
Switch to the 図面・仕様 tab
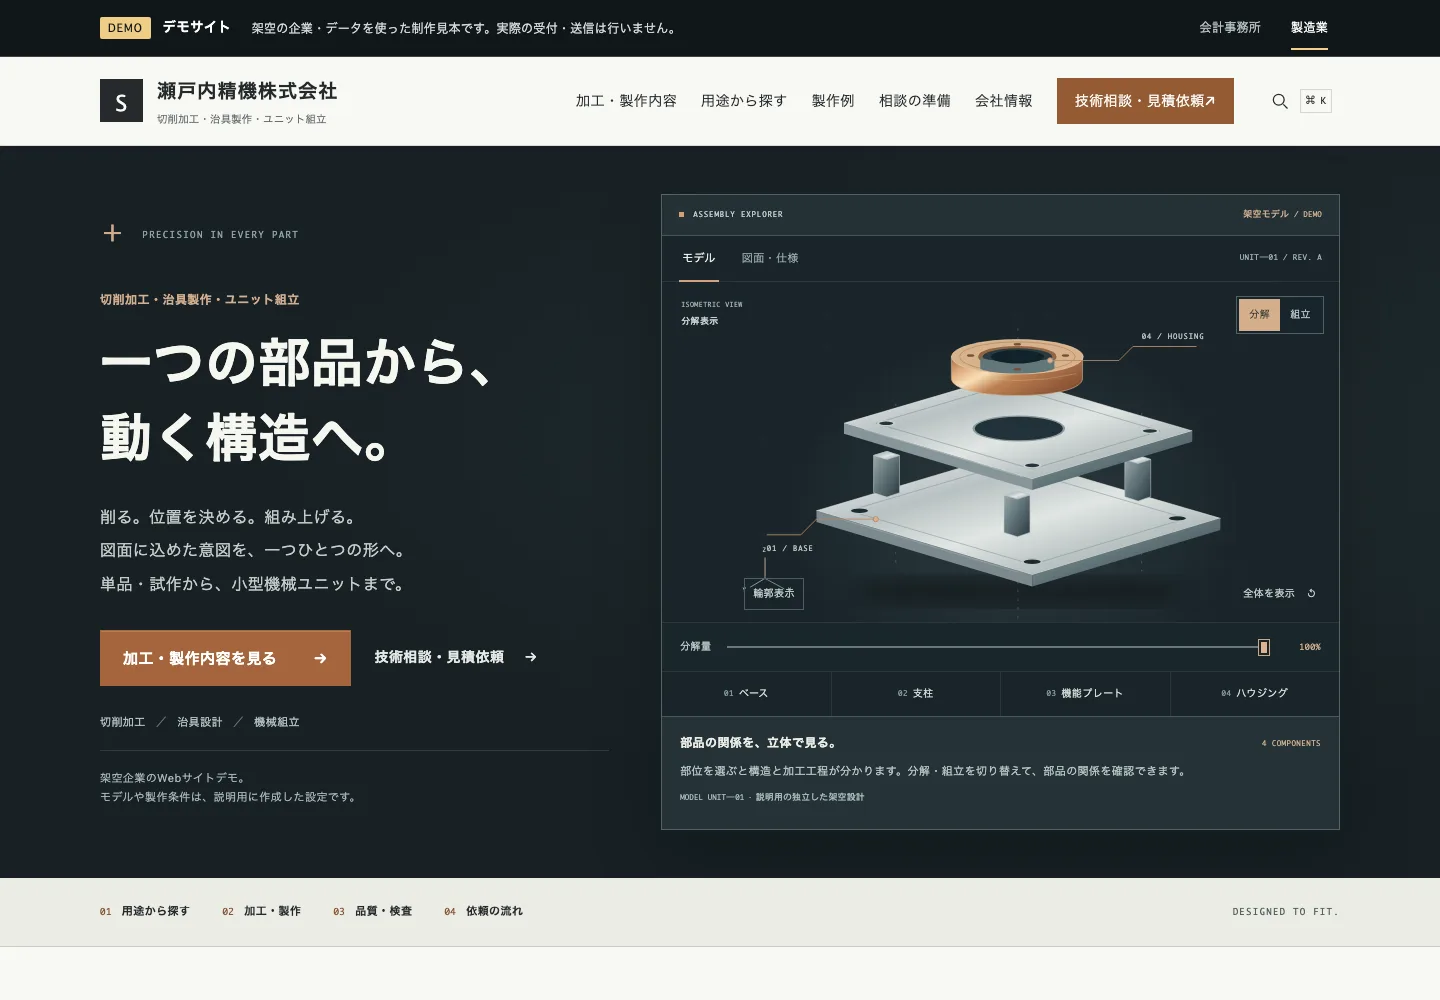coord(770,258)
